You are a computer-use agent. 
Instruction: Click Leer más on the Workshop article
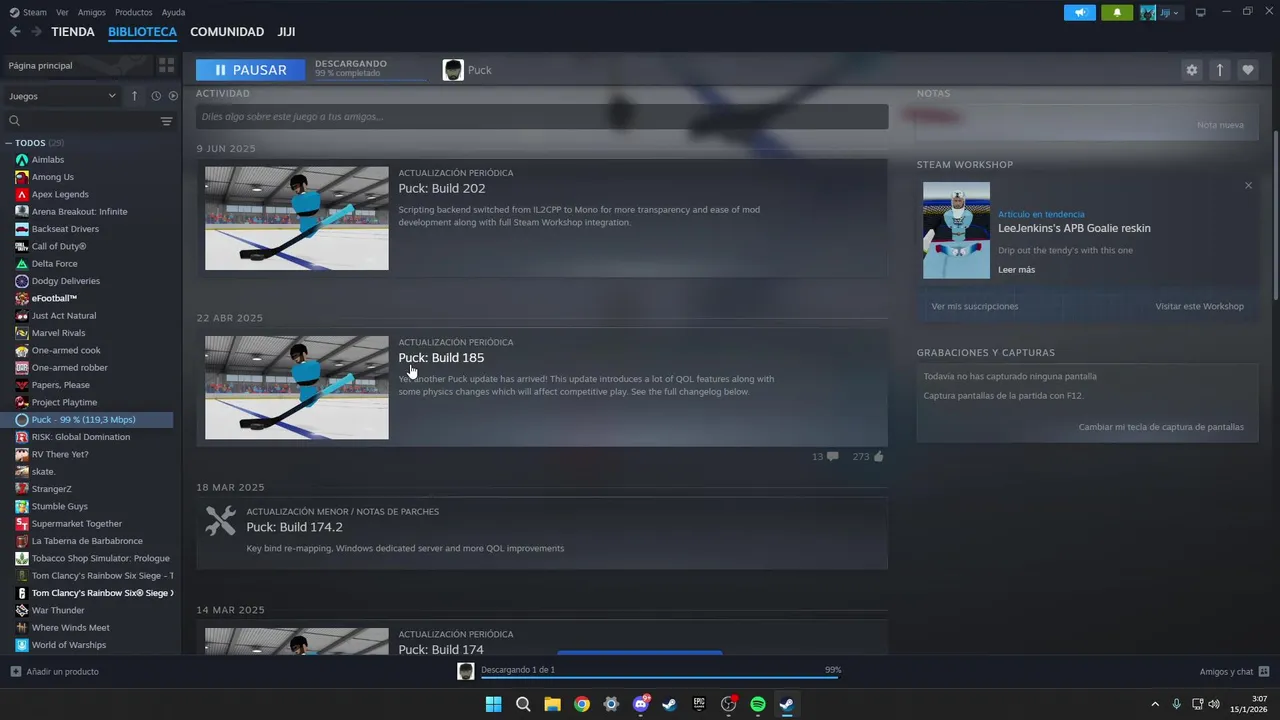click(x=1016, y=270)
